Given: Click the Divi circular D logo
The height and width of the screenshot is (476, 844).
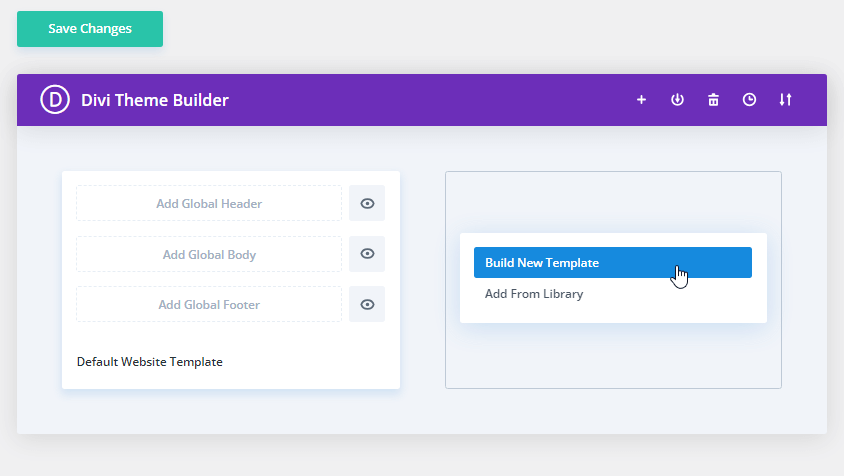Looking at the screenshot, I should [x=55, y=100].
